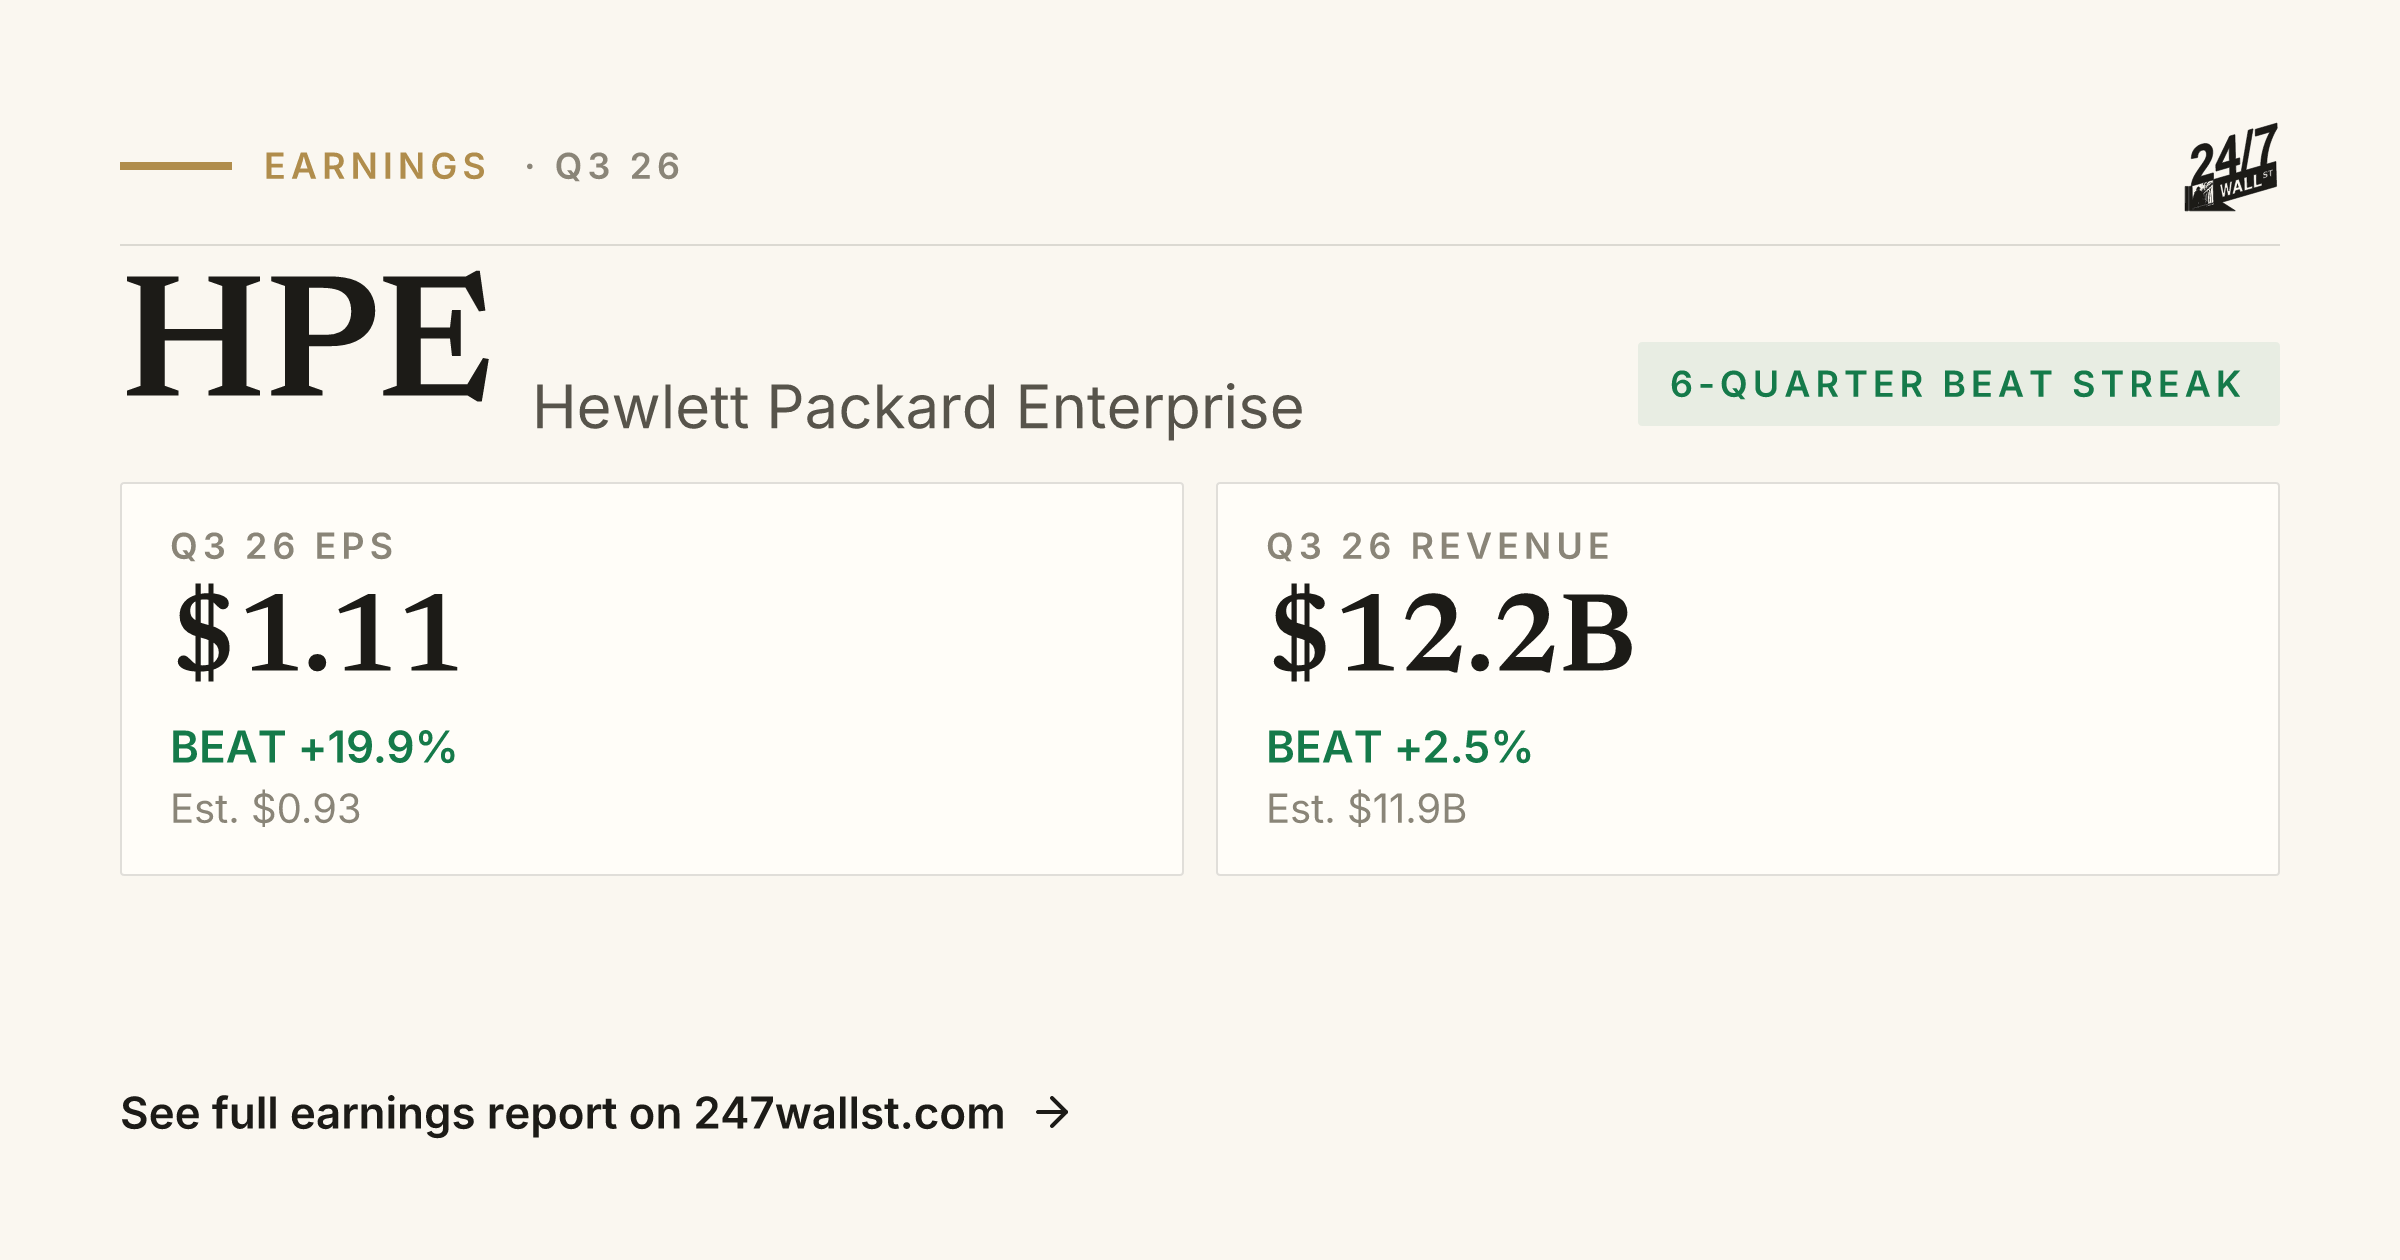
Task: Click the BEAT +19.9% EPS indicator
Action: tap(313, 747)
